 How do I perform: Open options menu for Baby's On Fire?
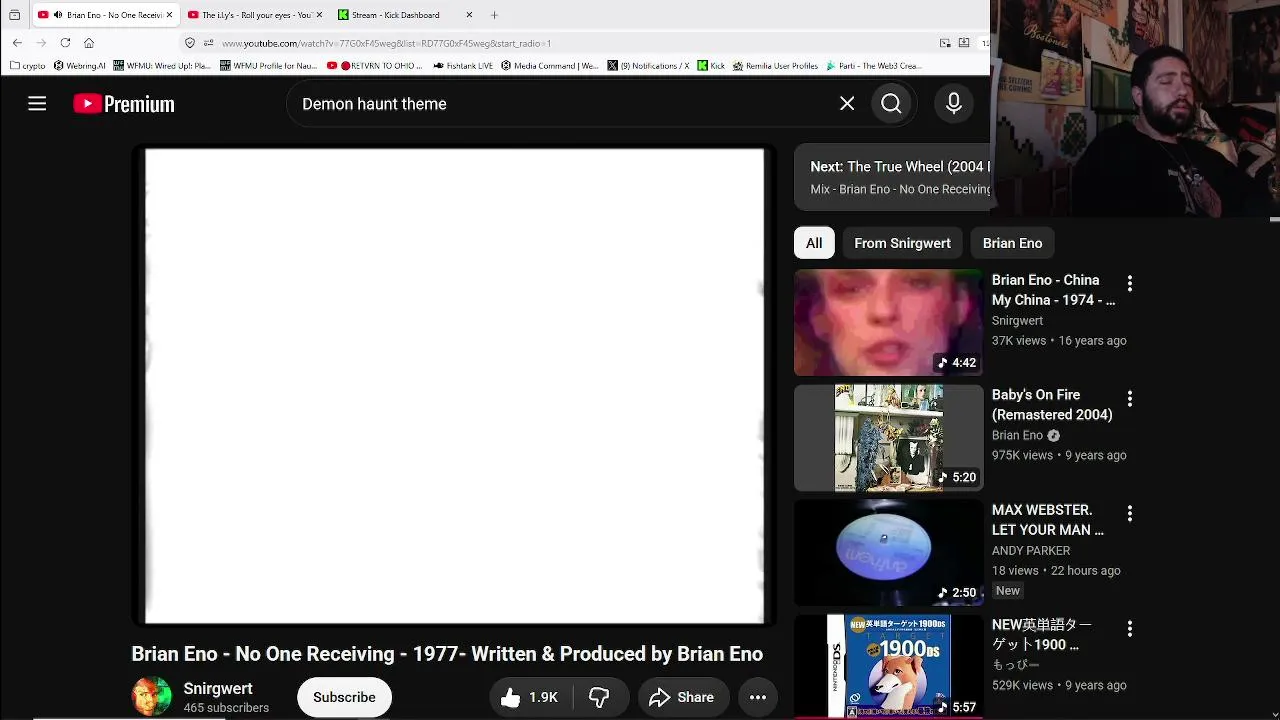click(1129, 399)
